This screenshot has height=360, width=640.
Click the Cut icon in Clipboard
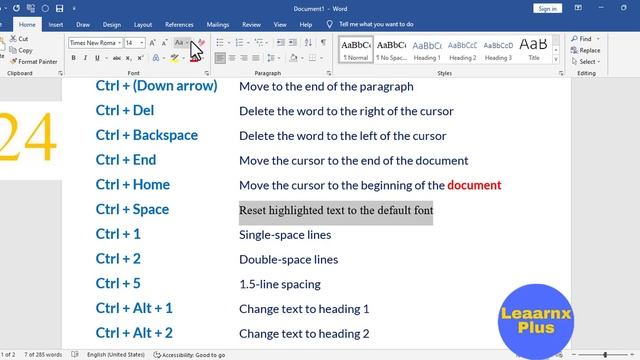(x=13, y=39)
